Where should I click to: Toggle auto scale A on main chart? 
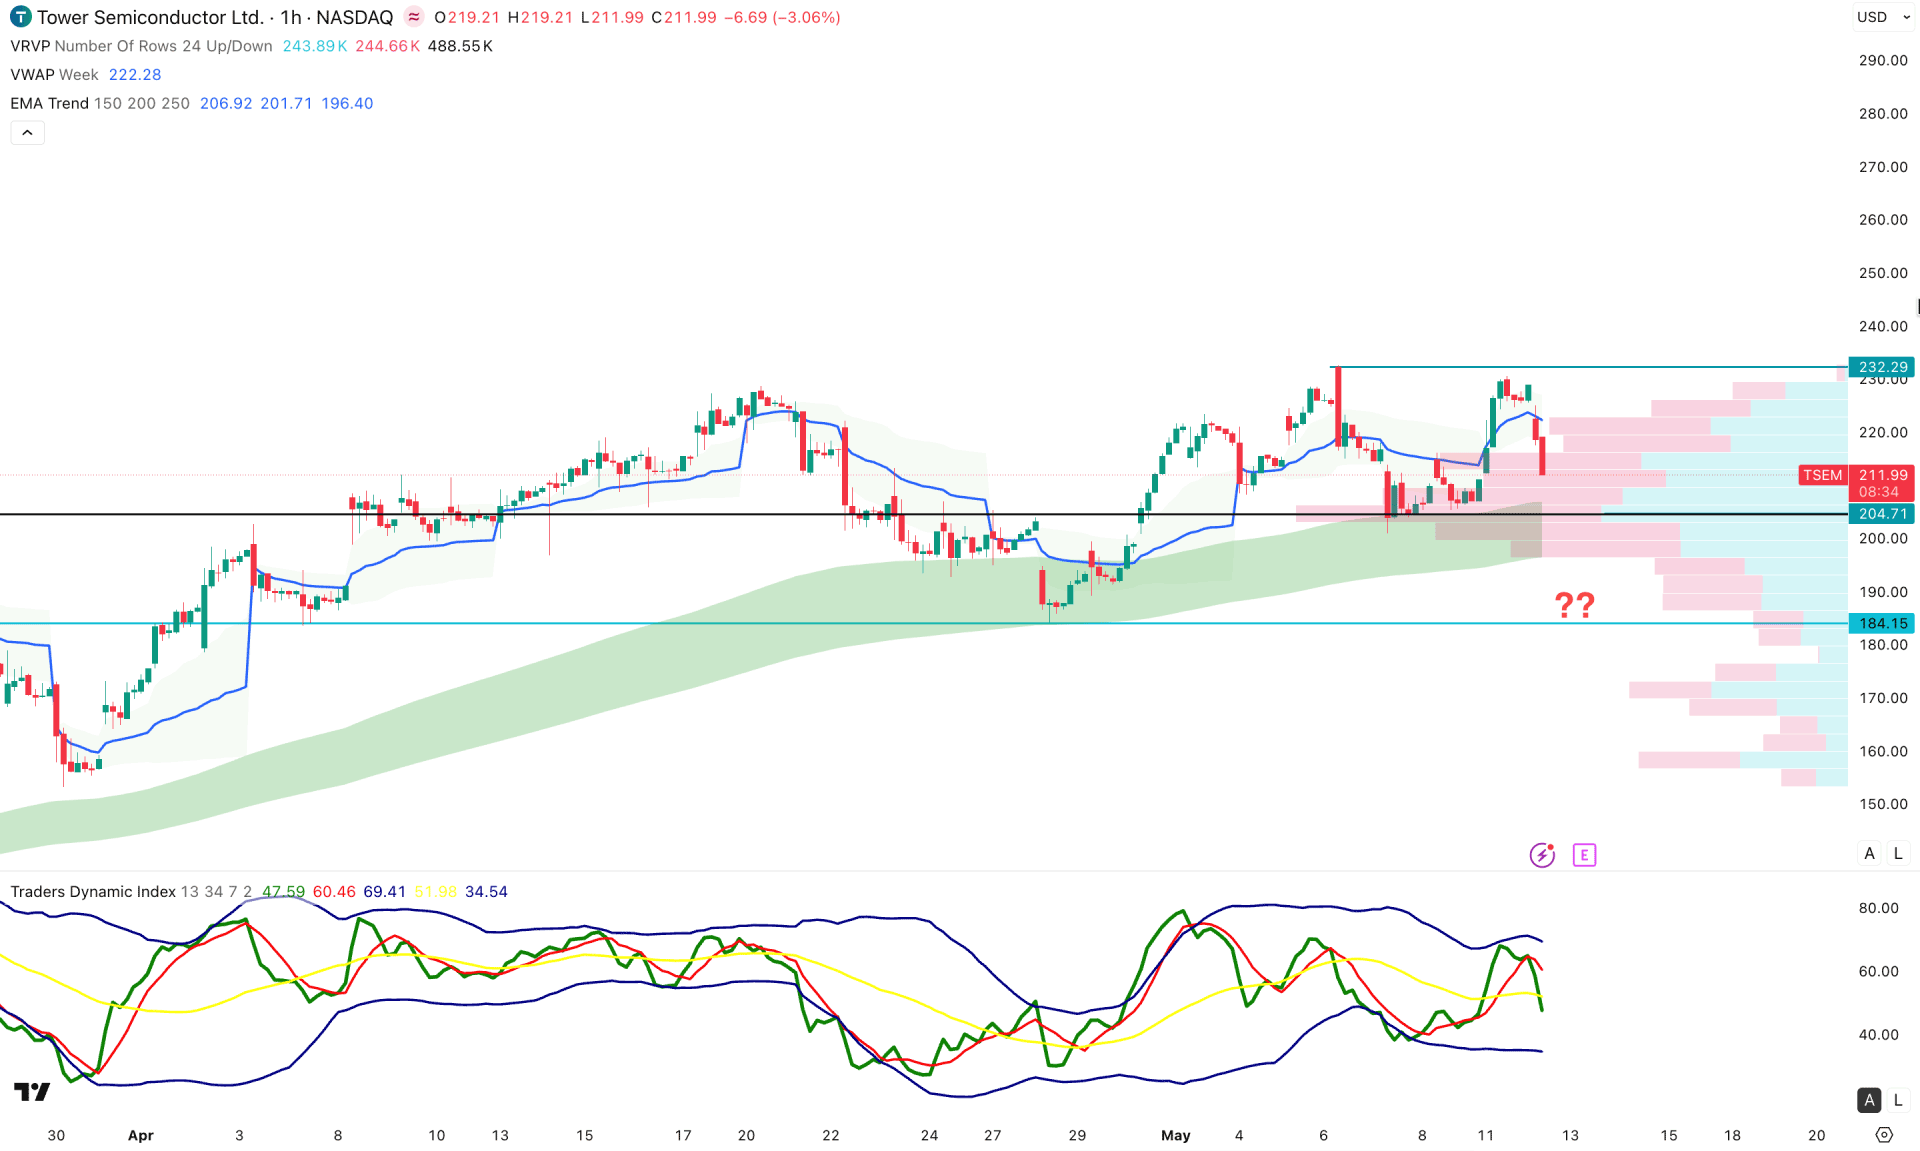pyautogui.click(x=1869, y=854)
